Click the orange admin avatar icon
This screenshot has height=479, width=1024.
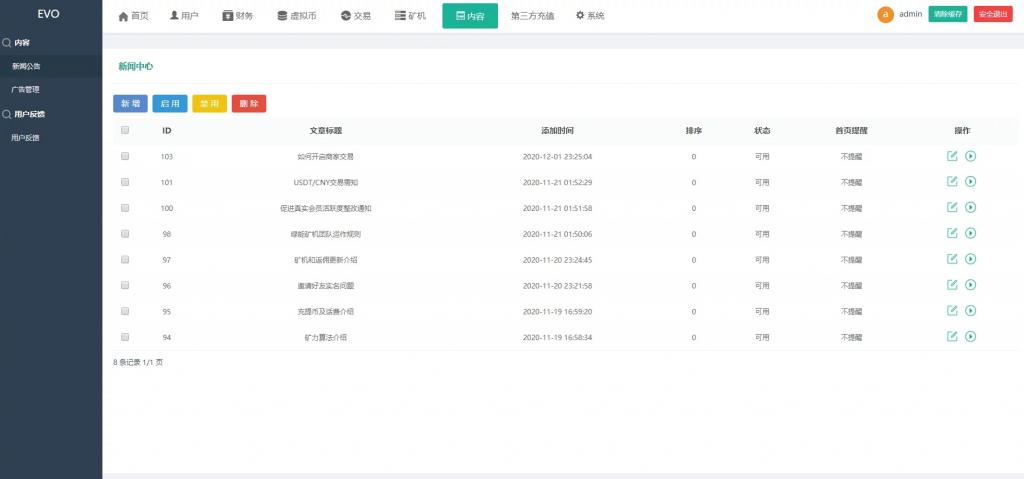pyautogui.click(x=885, y=15)
